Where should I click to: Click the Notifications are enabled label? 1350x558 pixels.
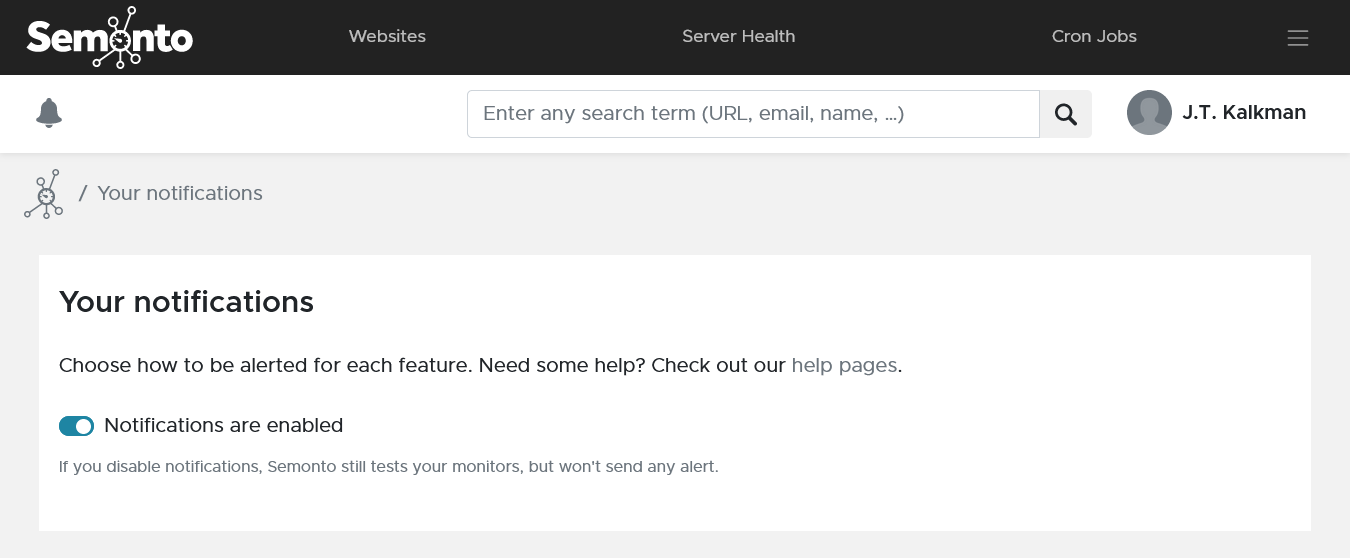(223, 425)
